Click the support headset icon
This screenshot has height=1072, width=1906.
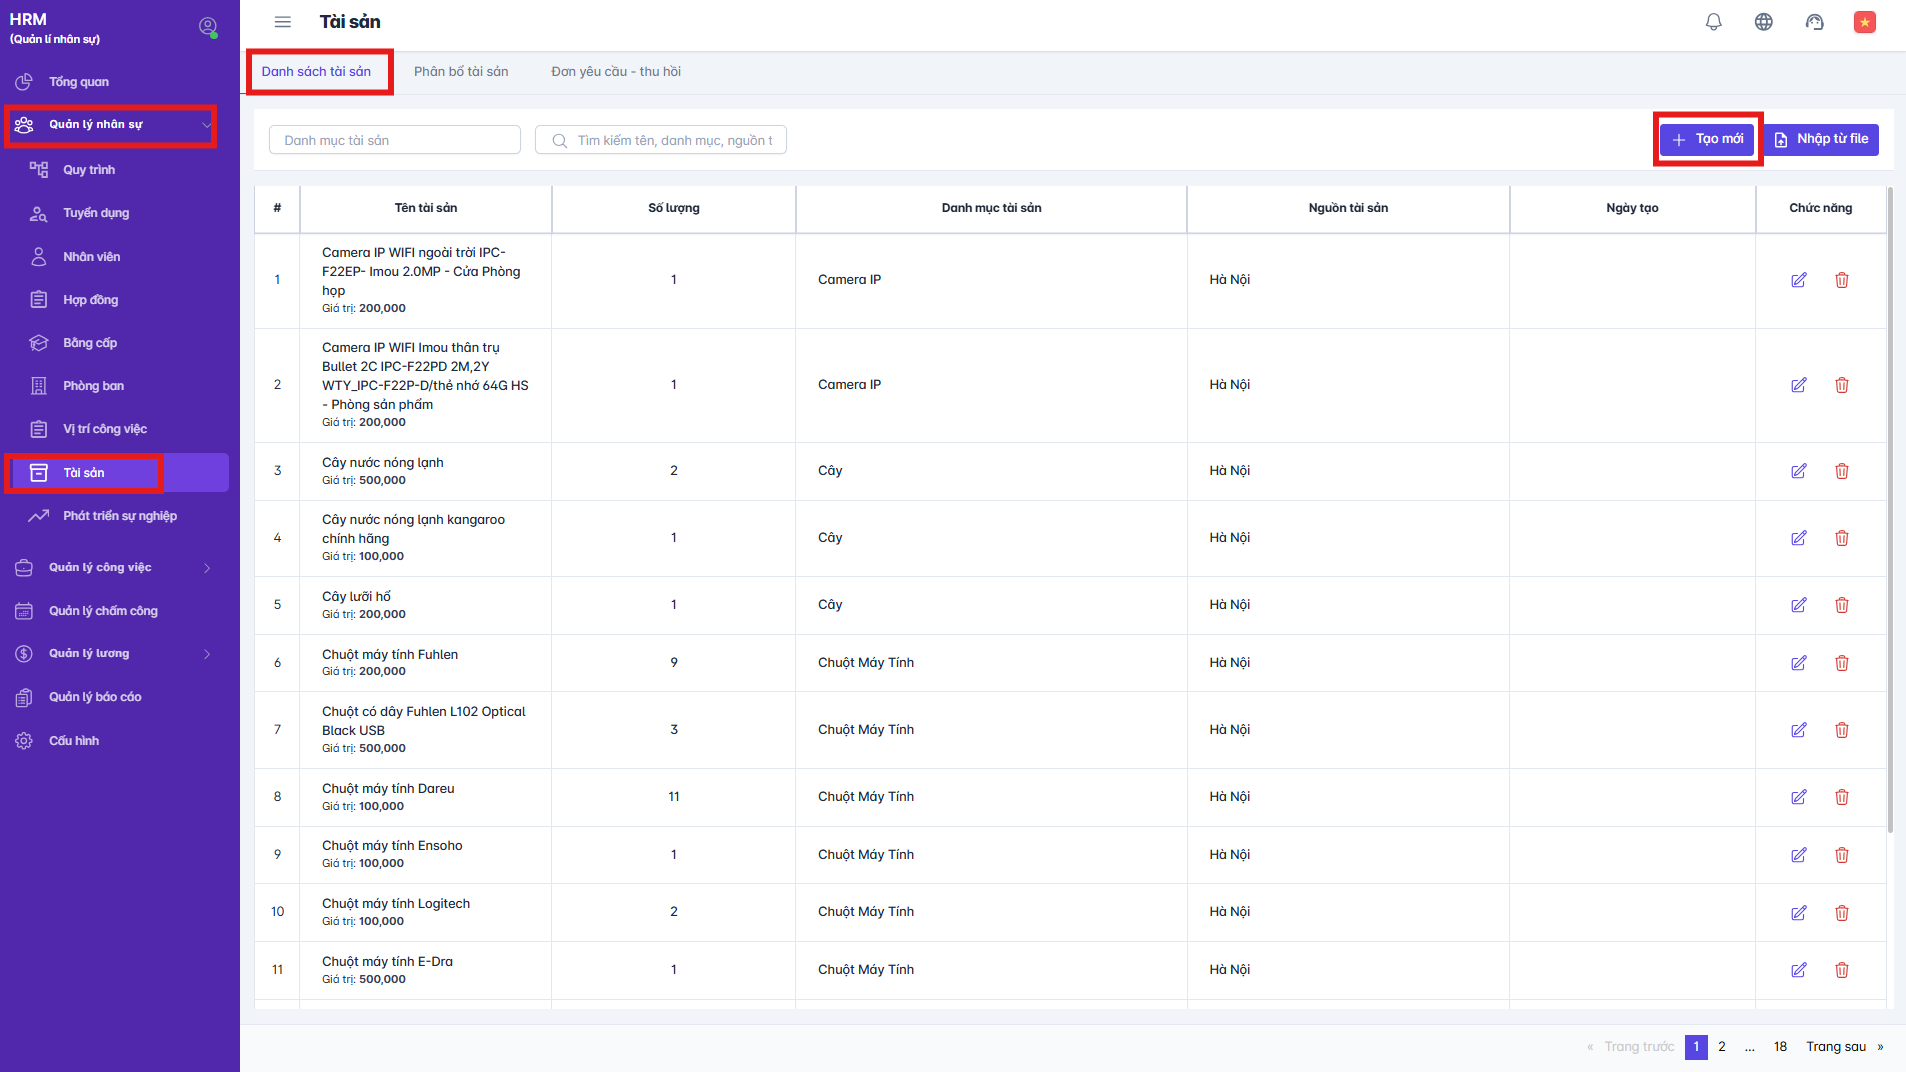pyautogui.click(x=1814, y=22)
